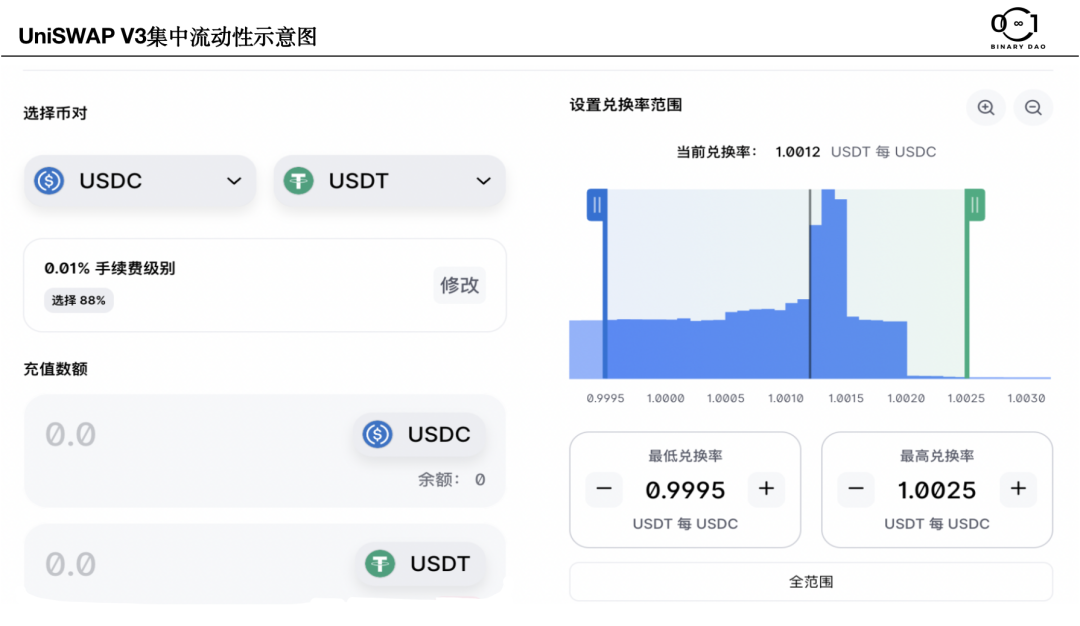Click the Binary DAO logo
Screen dimensions: 1080x626
(1014, 29)
